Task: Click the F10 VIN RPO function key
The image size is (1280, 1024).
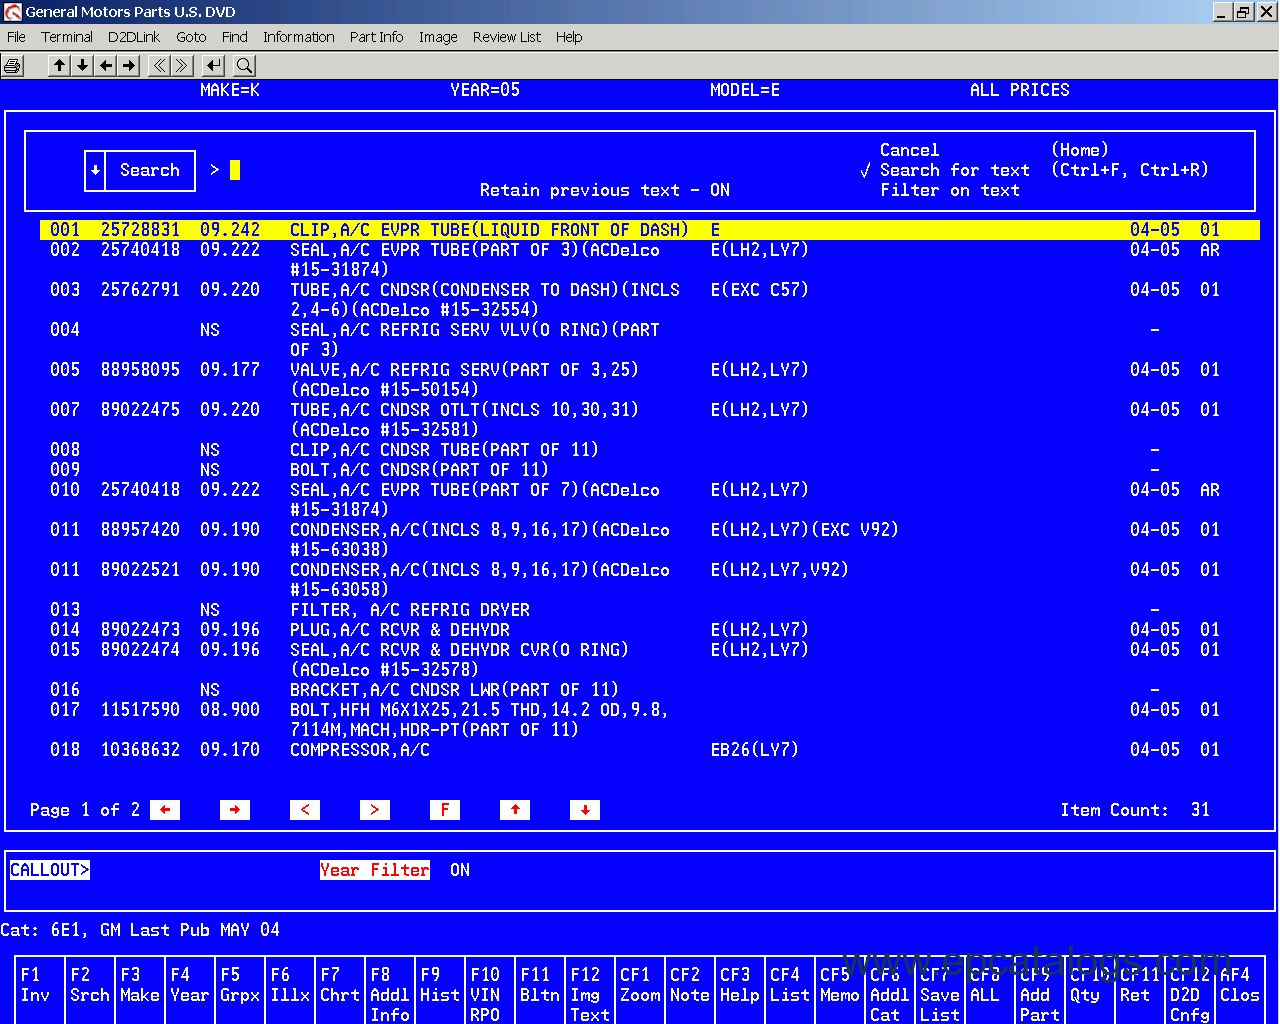Action: pyautogui.click(x=485, y=994)
